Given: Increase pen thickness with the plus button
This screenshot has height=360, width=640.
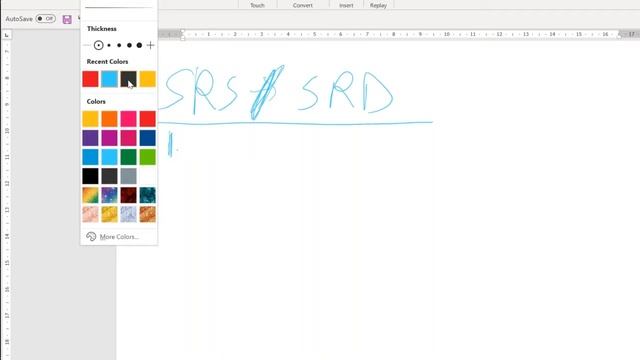Looking at the screenshot, I should (151, 45).
